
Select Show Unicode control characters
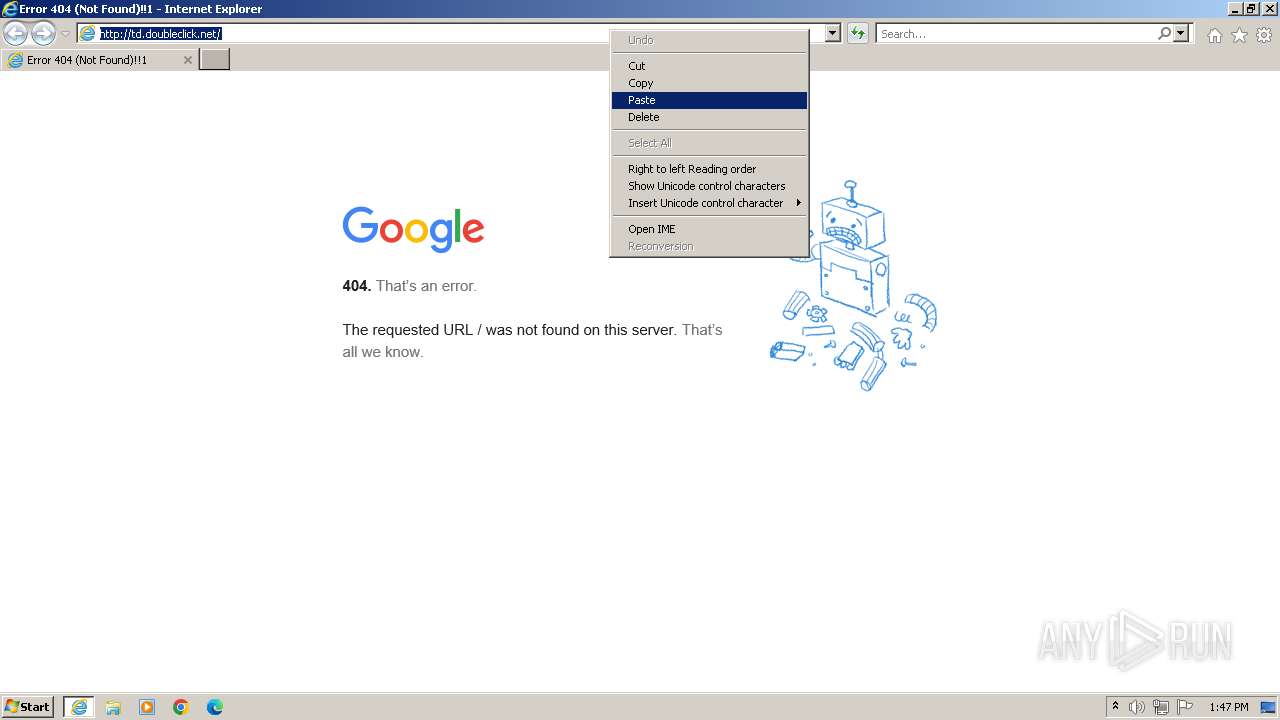pyautogui.click(x=709, y=186)
